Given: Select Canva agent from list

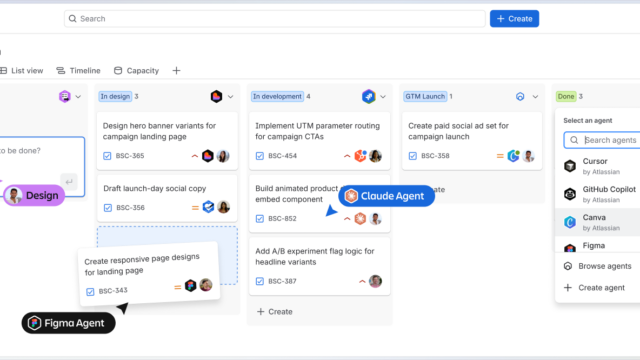Looking at the screenshot, I should click(598, 222).
